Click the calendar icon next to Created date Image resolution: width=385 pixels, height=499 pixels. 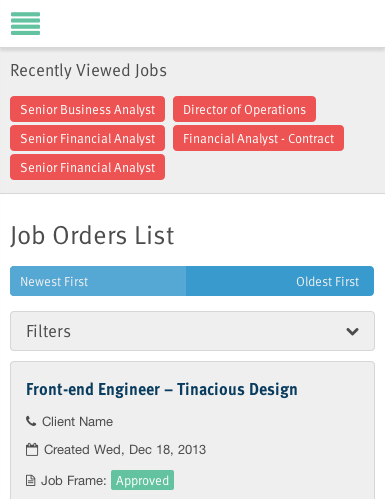(32, 449)
